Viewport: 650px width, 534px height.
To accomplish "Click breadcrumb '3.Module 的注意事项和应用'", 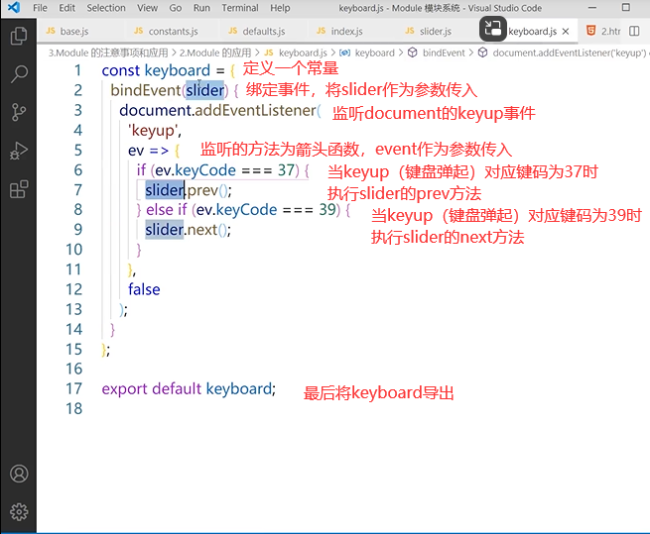I will click(x=108, y=53).
